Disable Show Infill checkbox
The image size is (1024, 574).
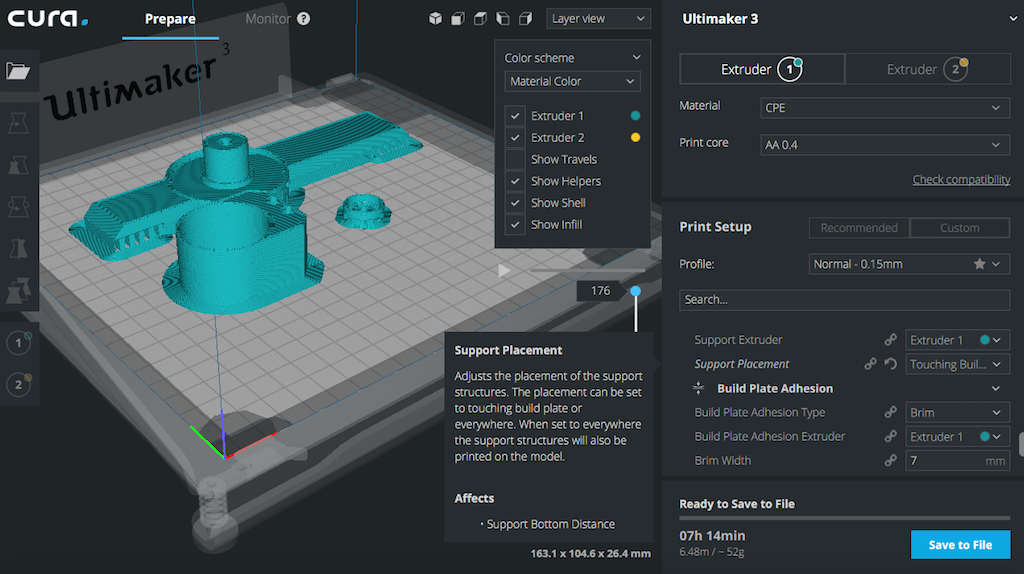point(515,225)
